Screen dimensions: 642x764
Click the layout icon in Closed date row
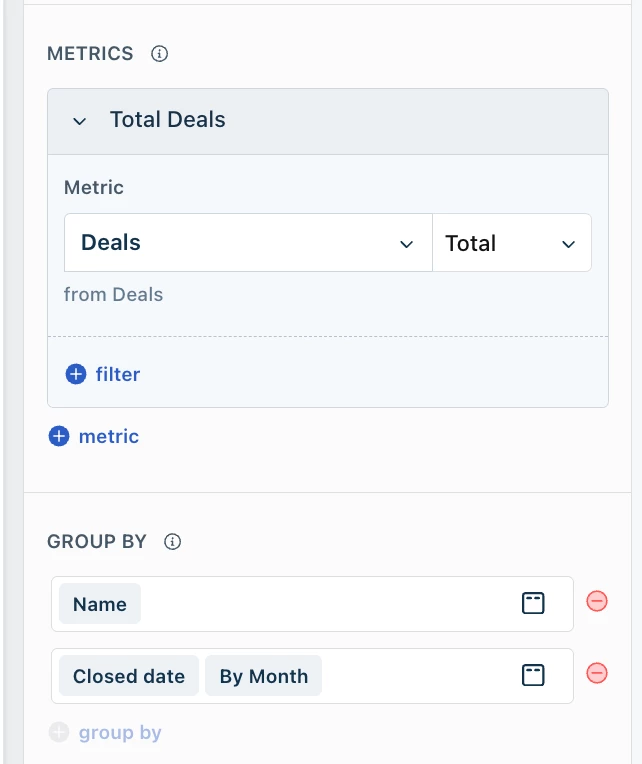tap(533, 675)
